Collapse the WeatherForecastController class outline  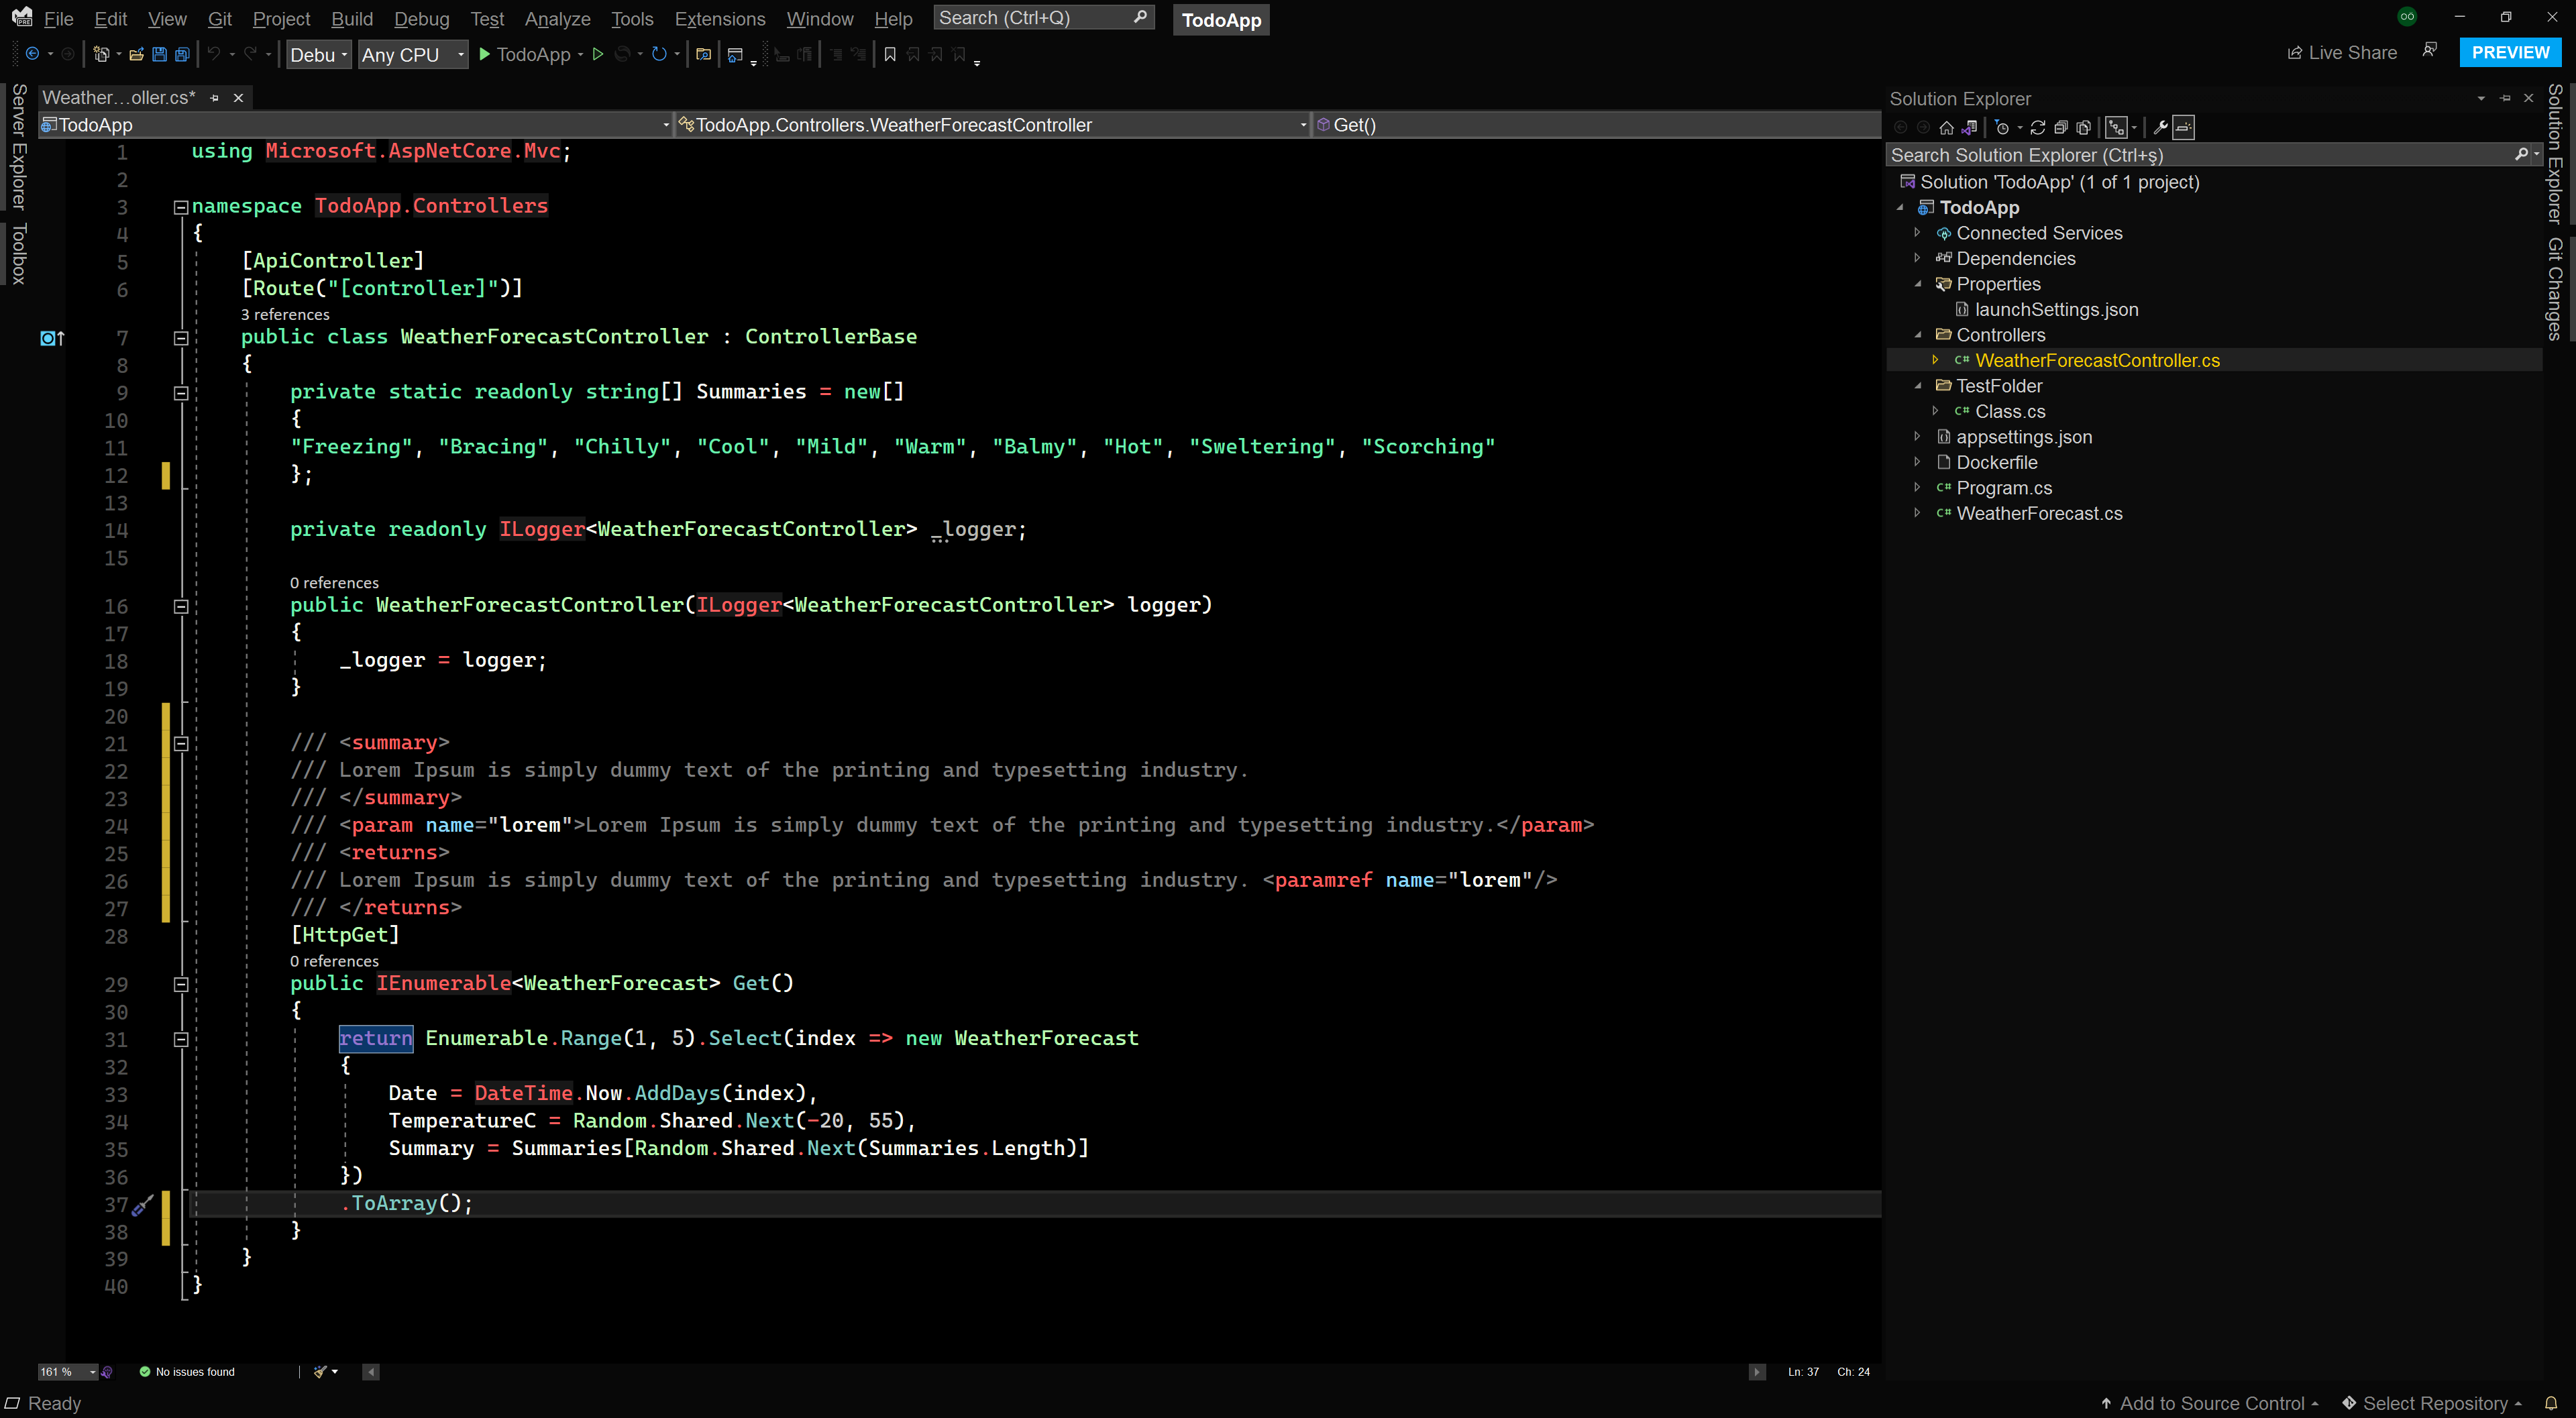(181, 338)
